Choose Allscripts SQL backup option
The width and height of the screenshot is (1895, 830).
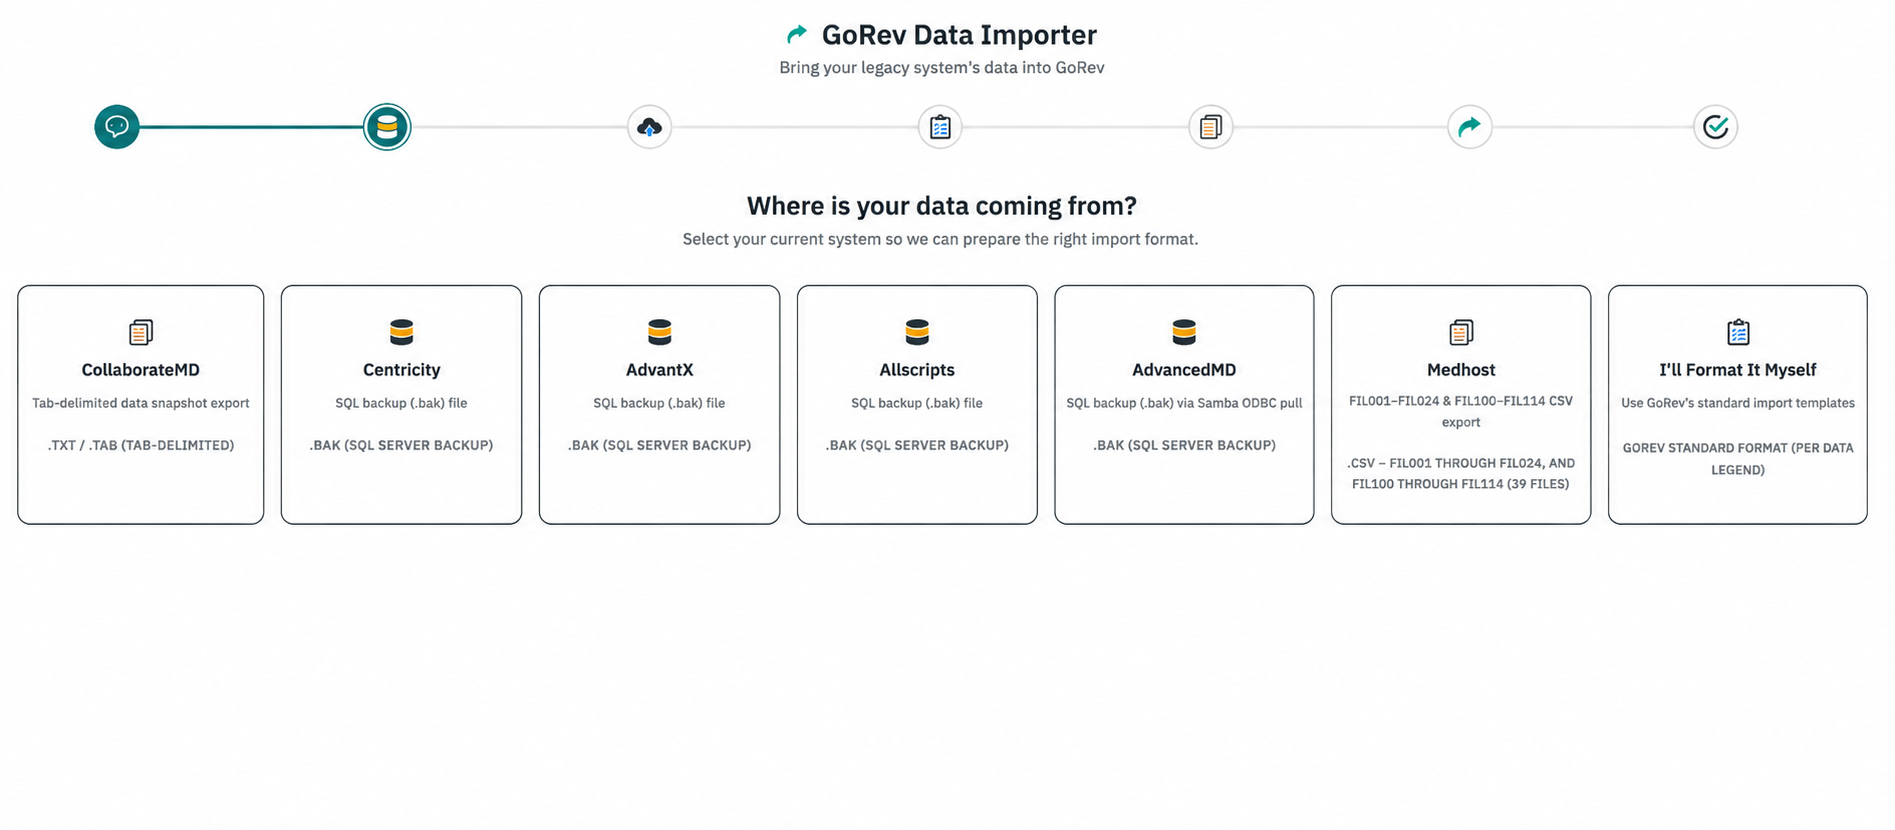(917, 404)
